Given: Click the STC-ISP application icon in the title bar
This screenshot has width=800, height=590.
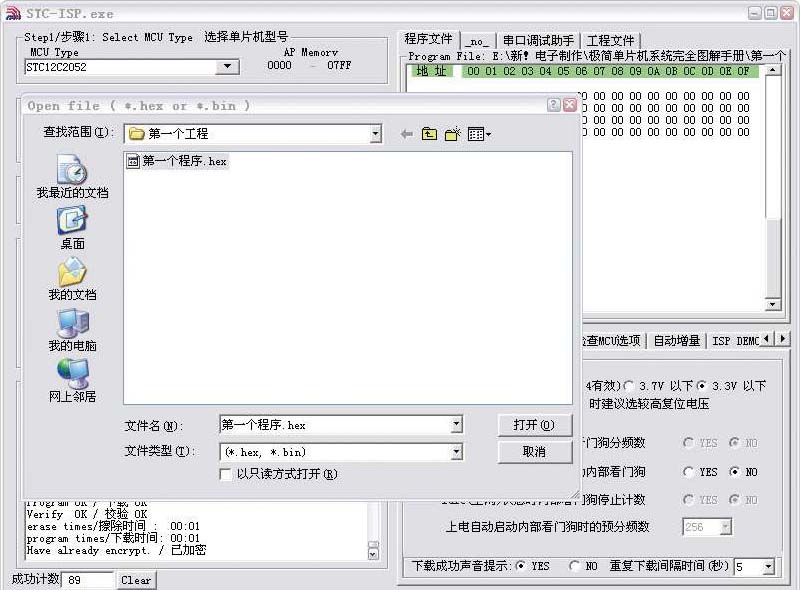Looking at the screenshot, I should (13, 13).
